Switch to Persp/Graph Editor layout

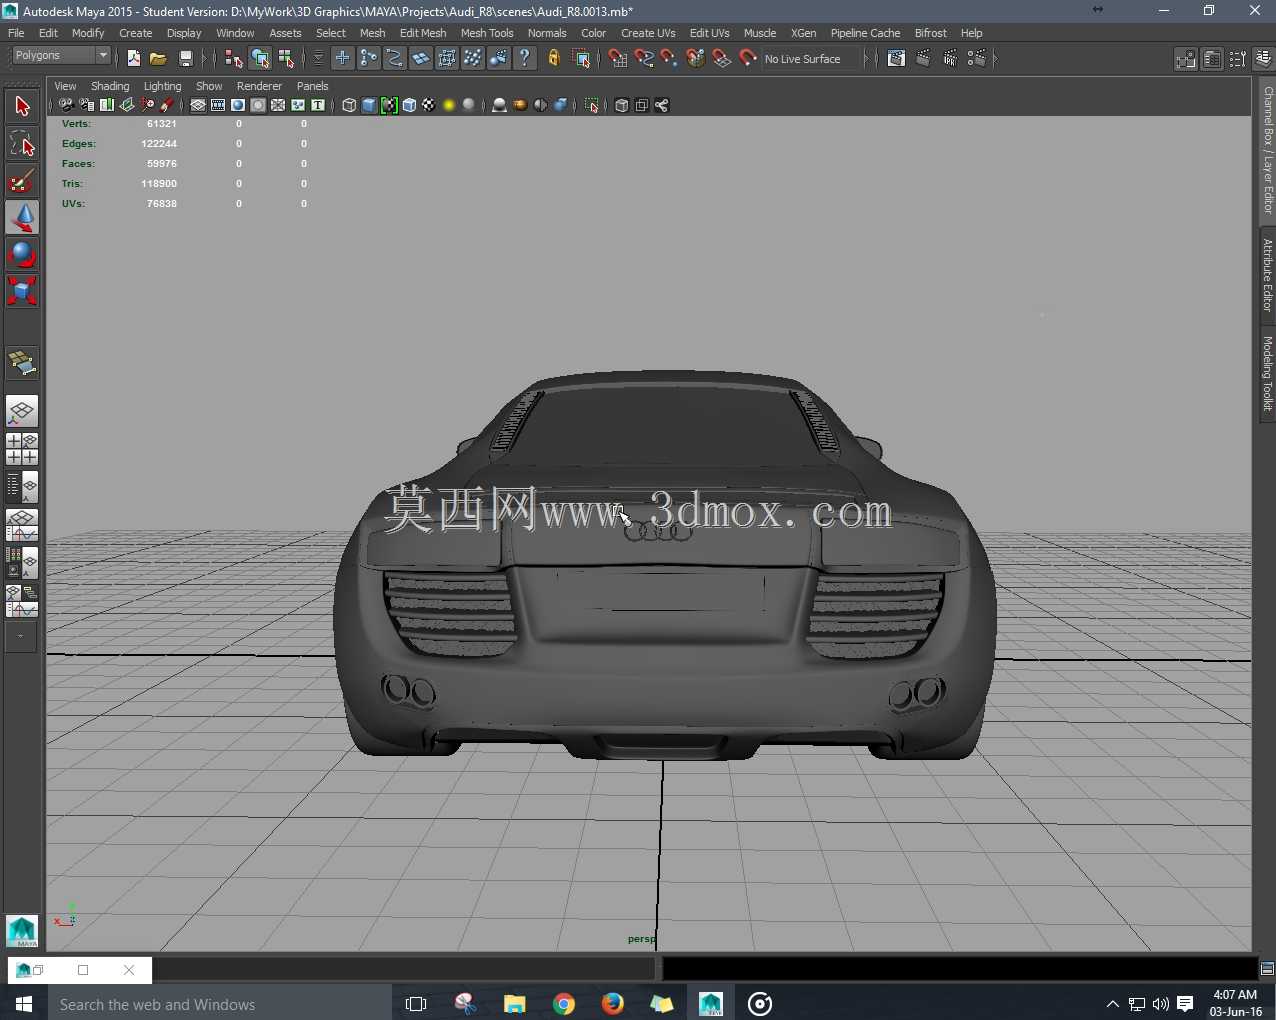pos(22,525)
